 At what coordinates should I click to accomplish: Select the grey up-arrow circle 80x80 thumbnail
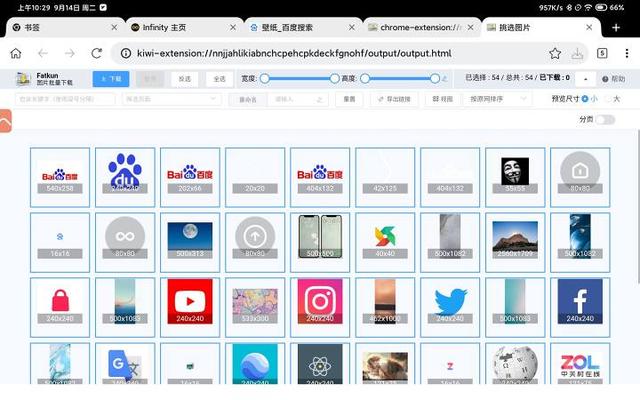255,242
